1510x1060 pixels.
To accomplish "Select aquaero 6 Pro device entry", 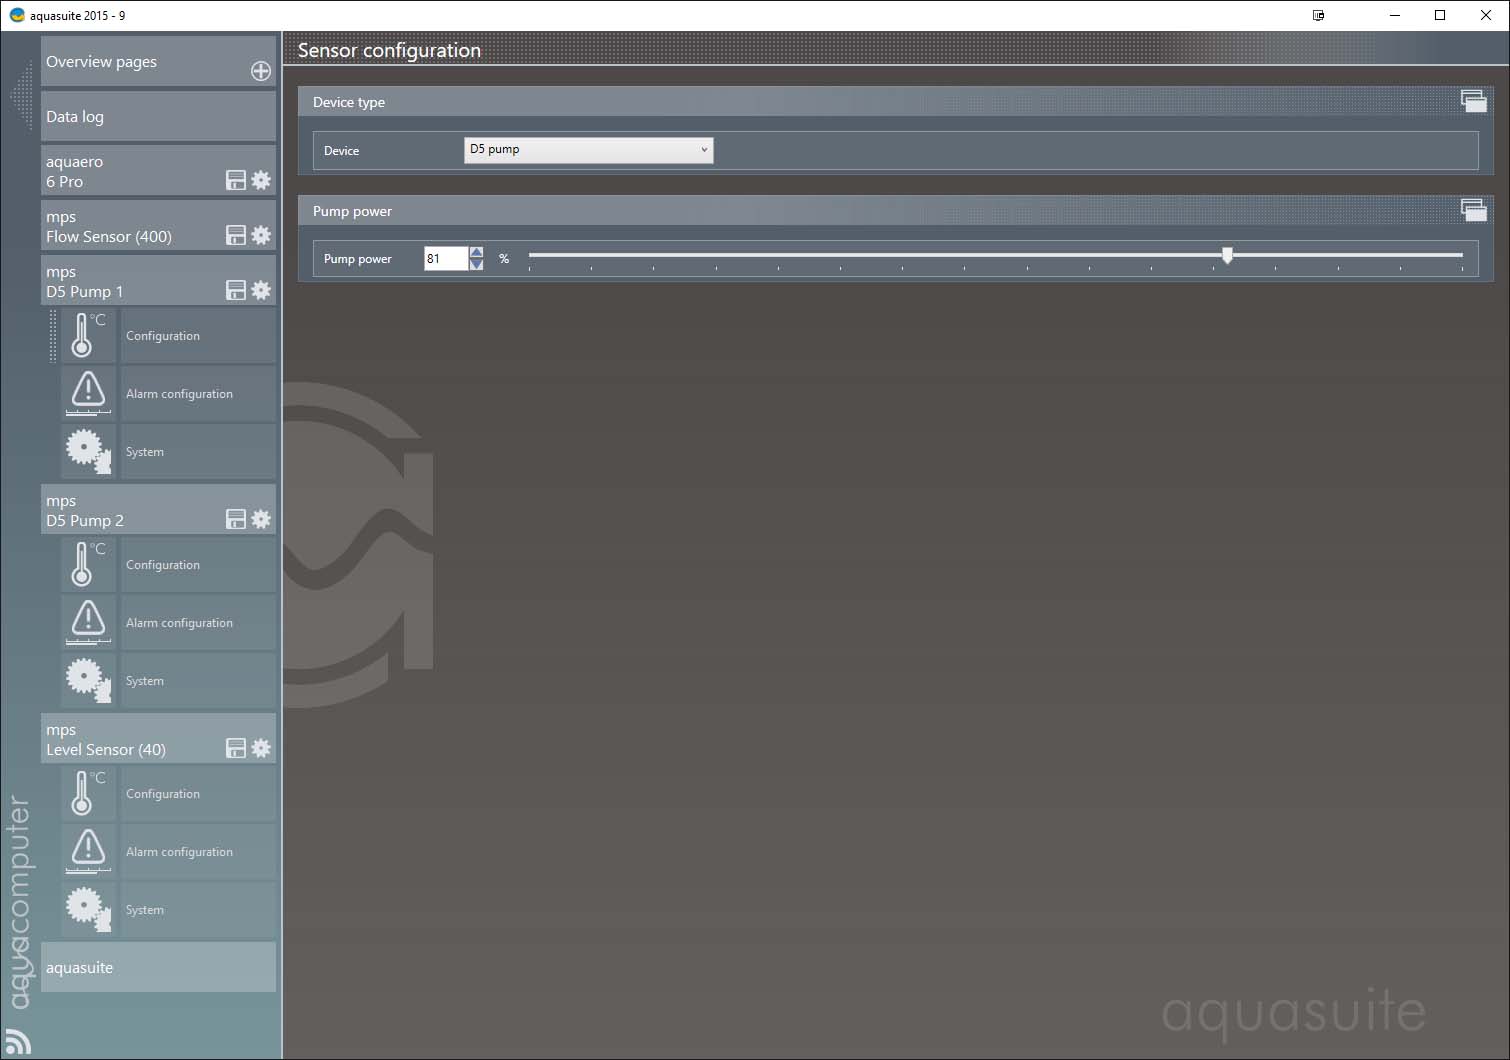I will point(158,171).
